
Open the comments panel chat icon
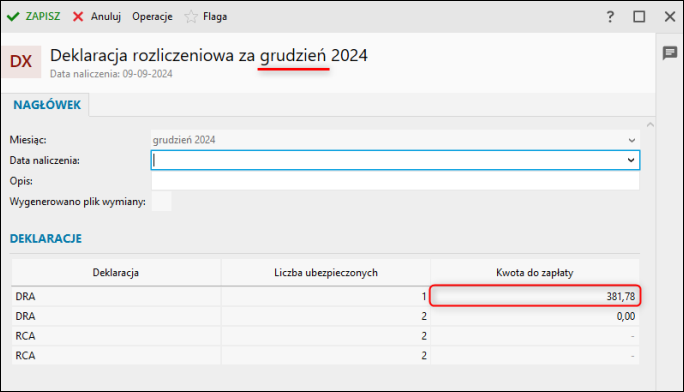click(x=670, y=53)
